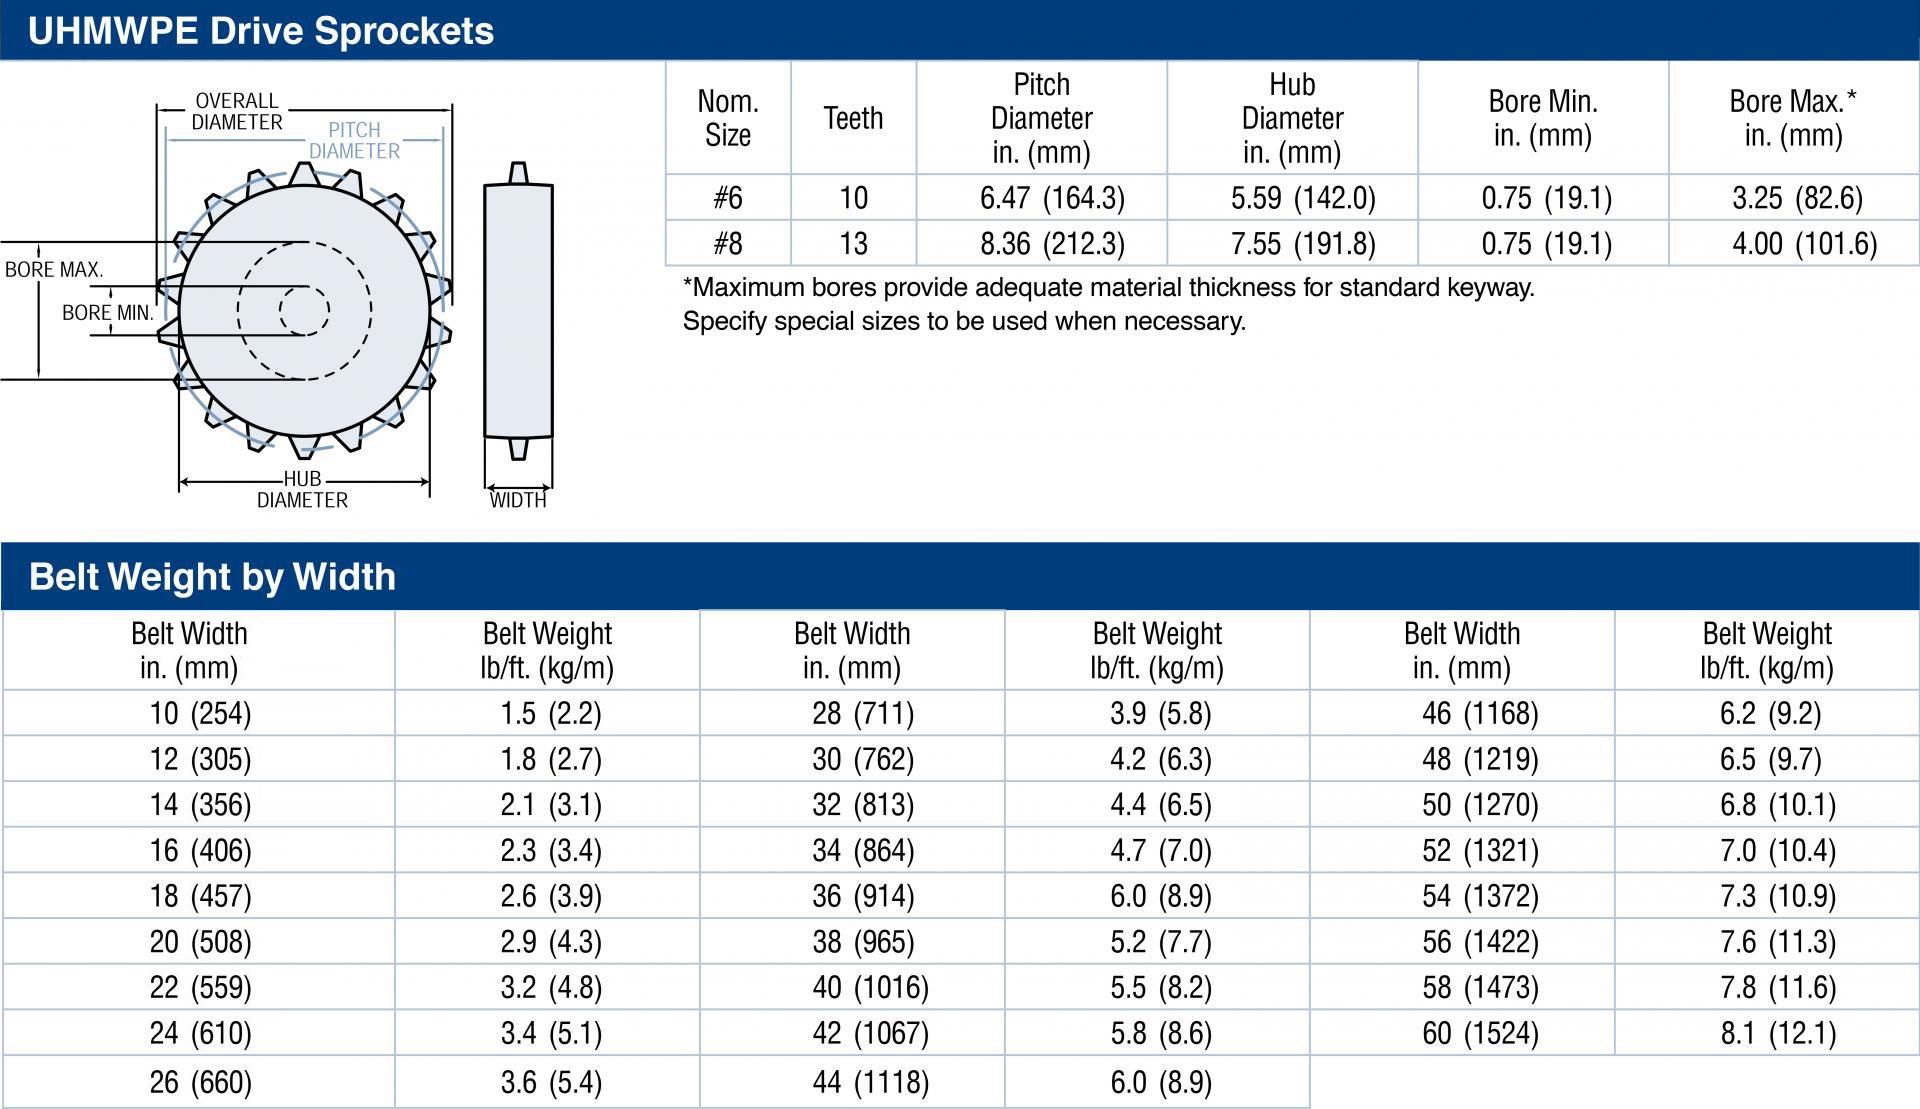Click the PITCH DIAMETER label in diagram

pos(354,141)
